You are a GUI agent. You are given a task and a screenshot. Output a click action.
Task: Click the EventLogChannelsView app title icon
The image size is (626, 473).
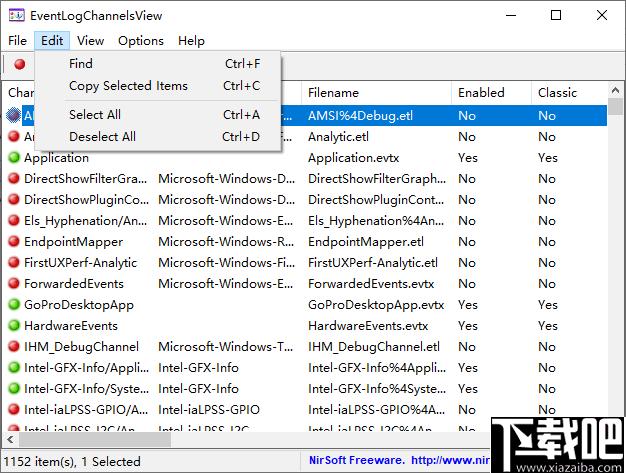click(16, 16)
